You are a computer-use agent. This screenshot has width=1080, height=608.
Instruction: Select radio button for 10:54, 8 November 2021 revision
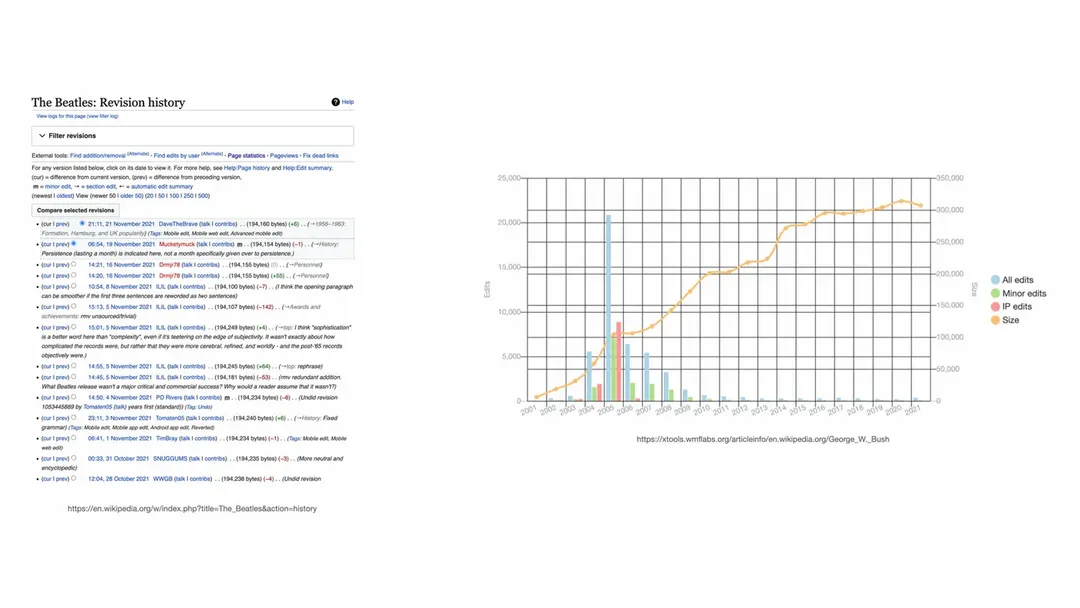pos(74,286)
